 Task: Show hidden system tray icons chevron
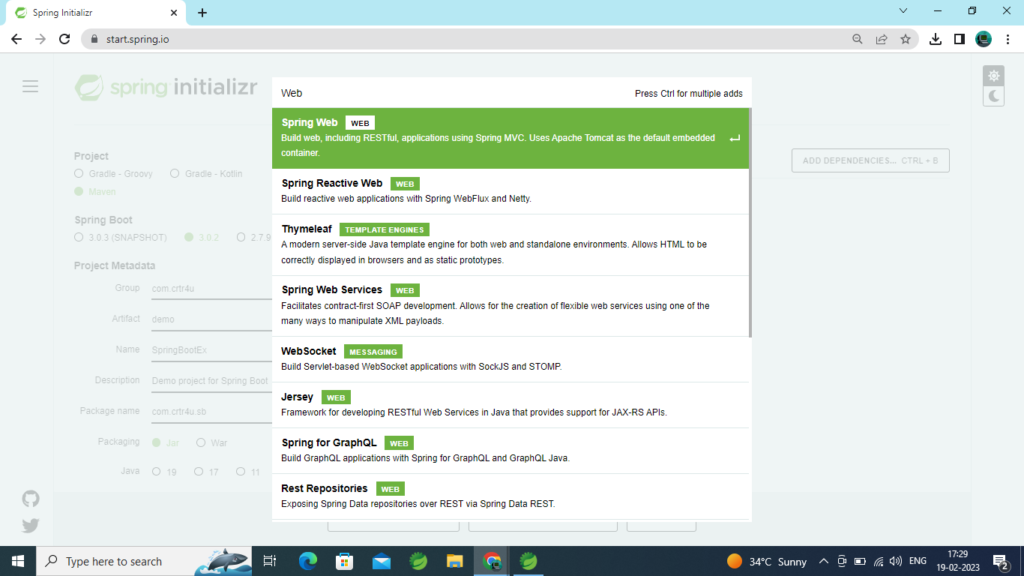824,561
